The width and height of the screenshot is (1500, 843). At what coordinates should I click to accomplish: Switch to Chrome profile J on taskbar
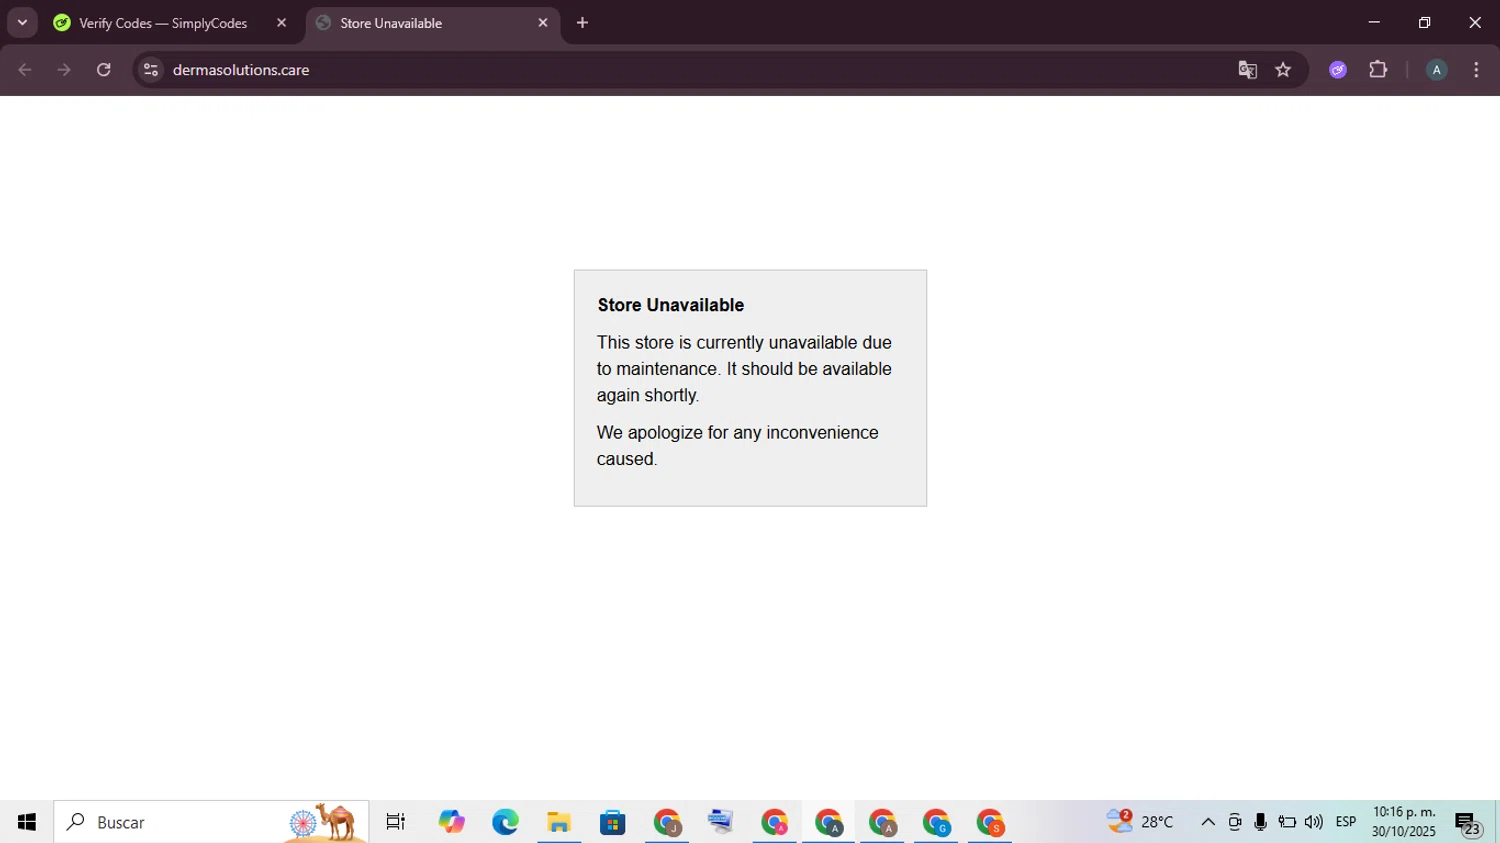tap(667, 822)
